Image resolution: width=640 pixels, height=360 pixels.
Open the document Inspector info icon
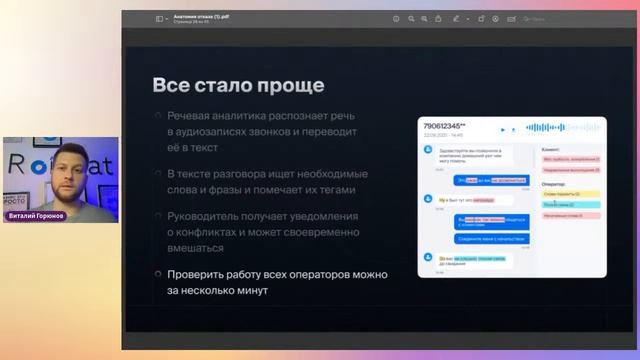coord(396,19)
